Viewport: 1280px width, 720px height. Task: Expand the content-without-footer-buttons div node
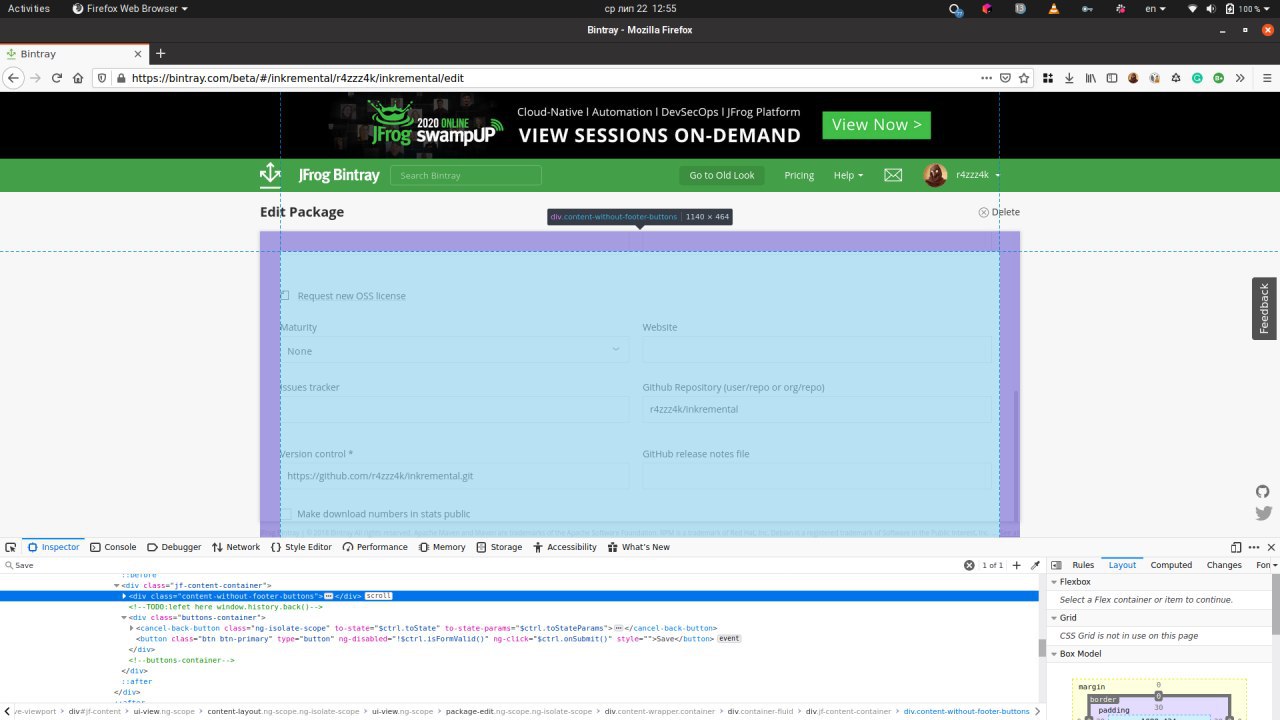(x=124, y=596)
